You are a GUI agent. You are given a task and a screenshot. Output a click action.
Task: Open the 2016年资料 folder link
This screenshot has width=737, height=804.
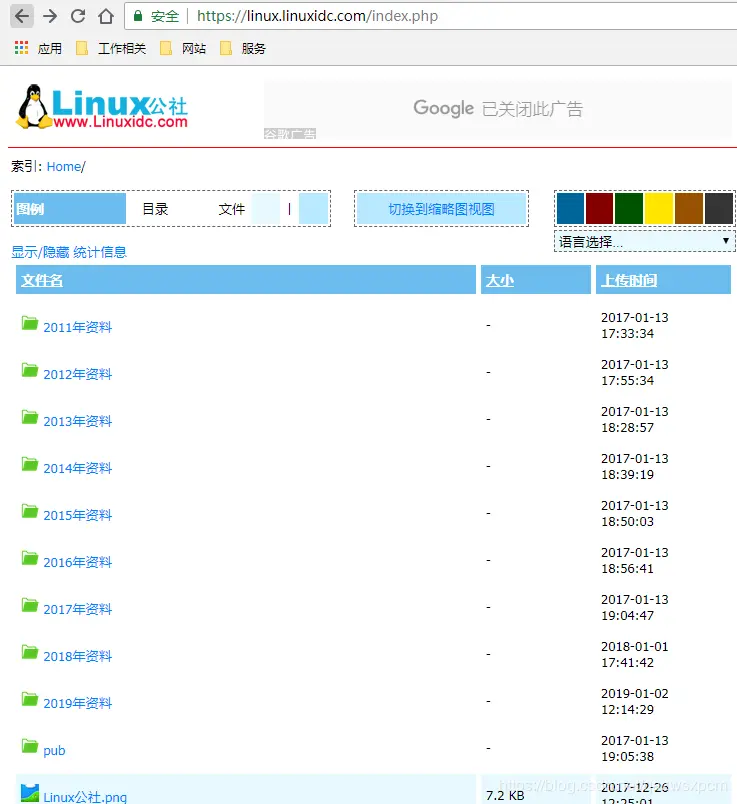coord(77,562)
